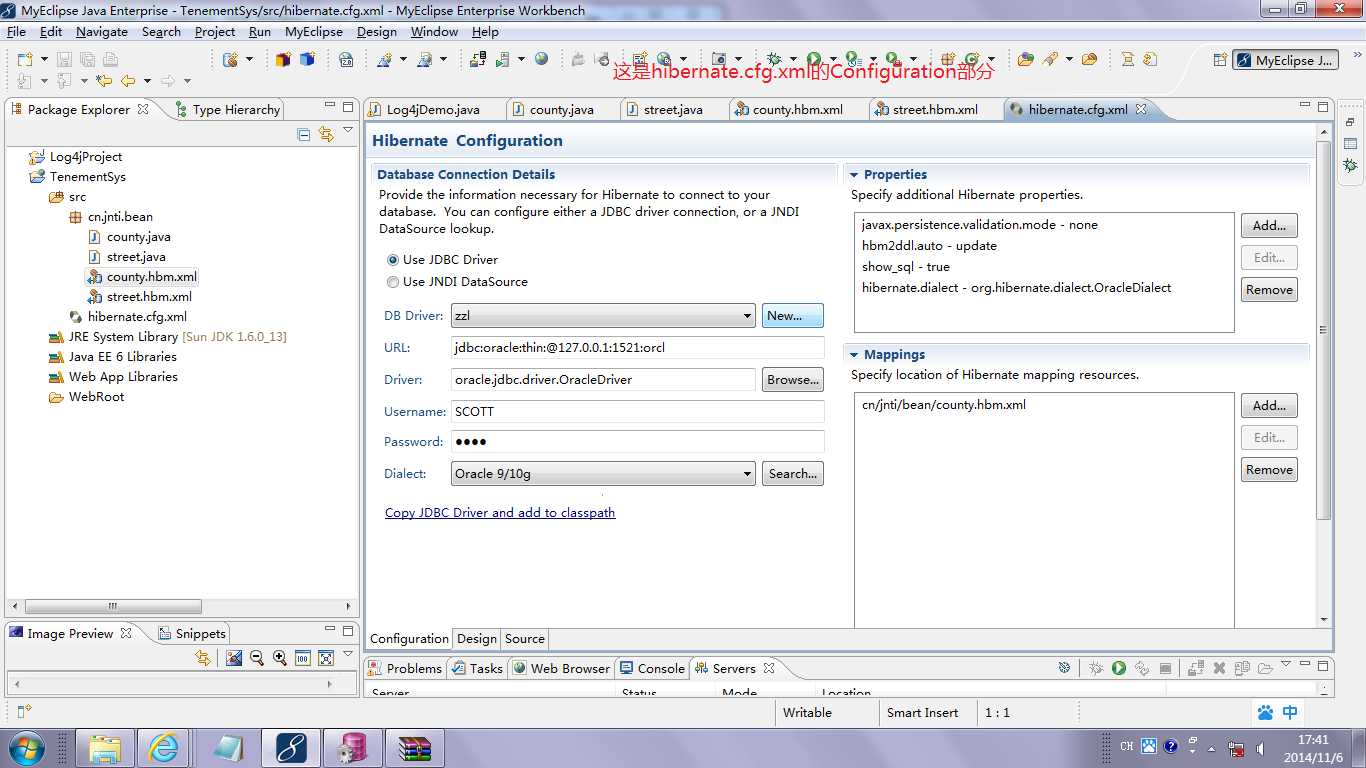Open Internet Explorer from taskbar
Viewport: 1366px width, 768px height.
pyautogui.click(x=163, y=747)
